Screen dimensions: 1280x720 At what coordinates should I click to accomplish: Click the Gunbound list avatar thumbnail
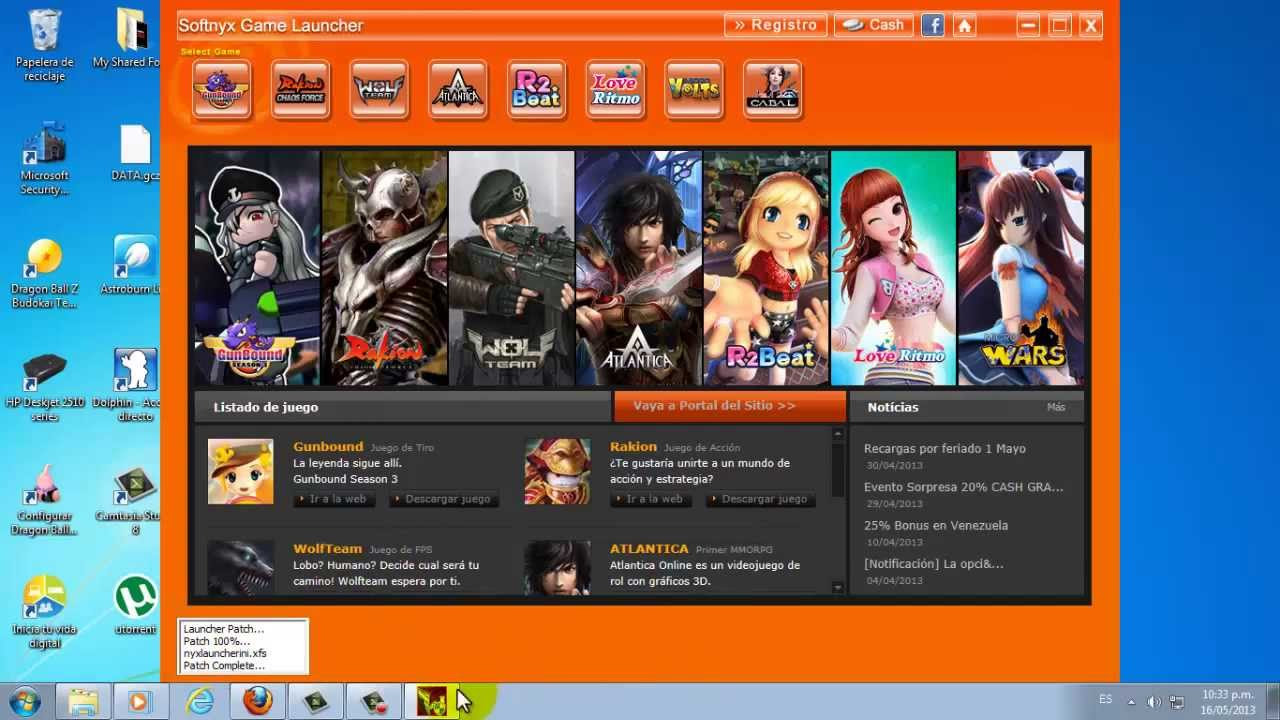click(240, 471)
